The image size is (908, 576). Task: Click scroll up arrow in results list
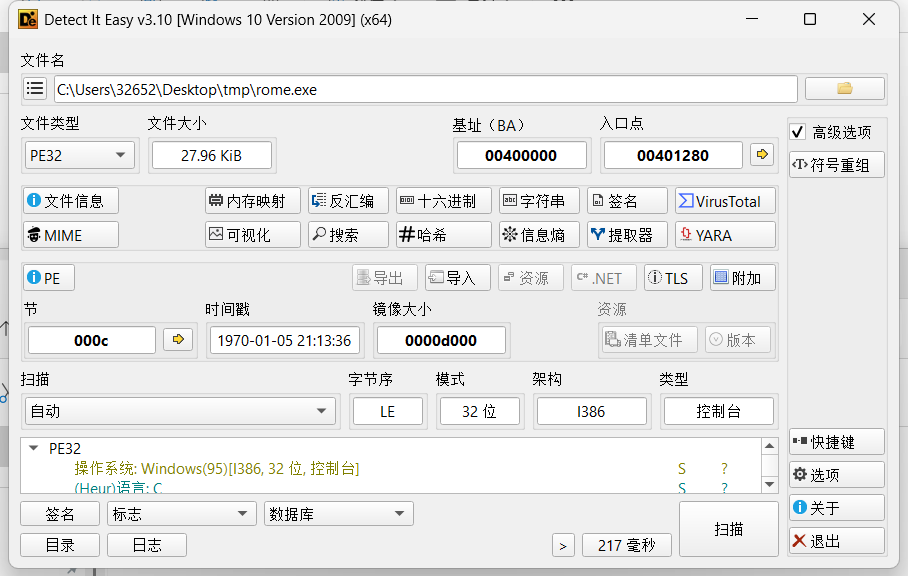(769, 446)
